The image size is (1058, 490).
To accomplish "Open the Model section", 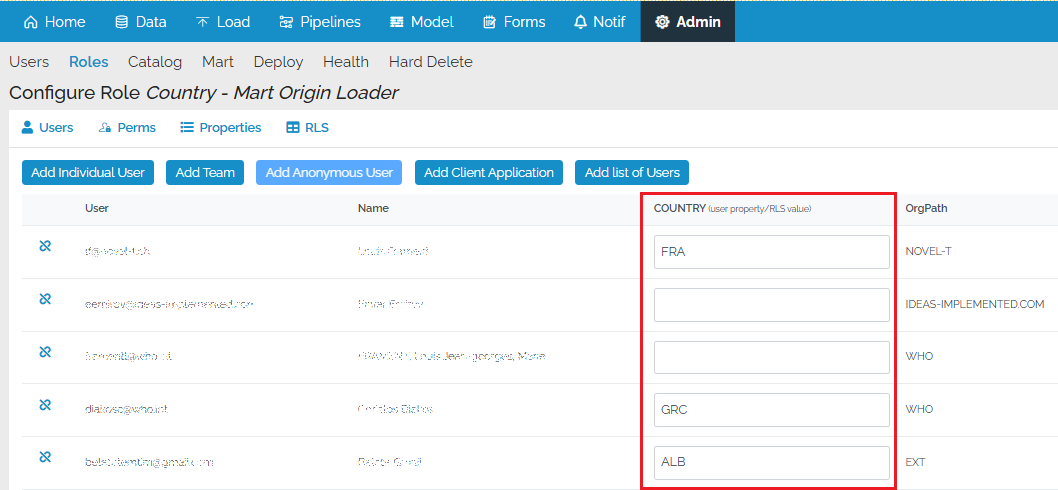I will (422, 22).
